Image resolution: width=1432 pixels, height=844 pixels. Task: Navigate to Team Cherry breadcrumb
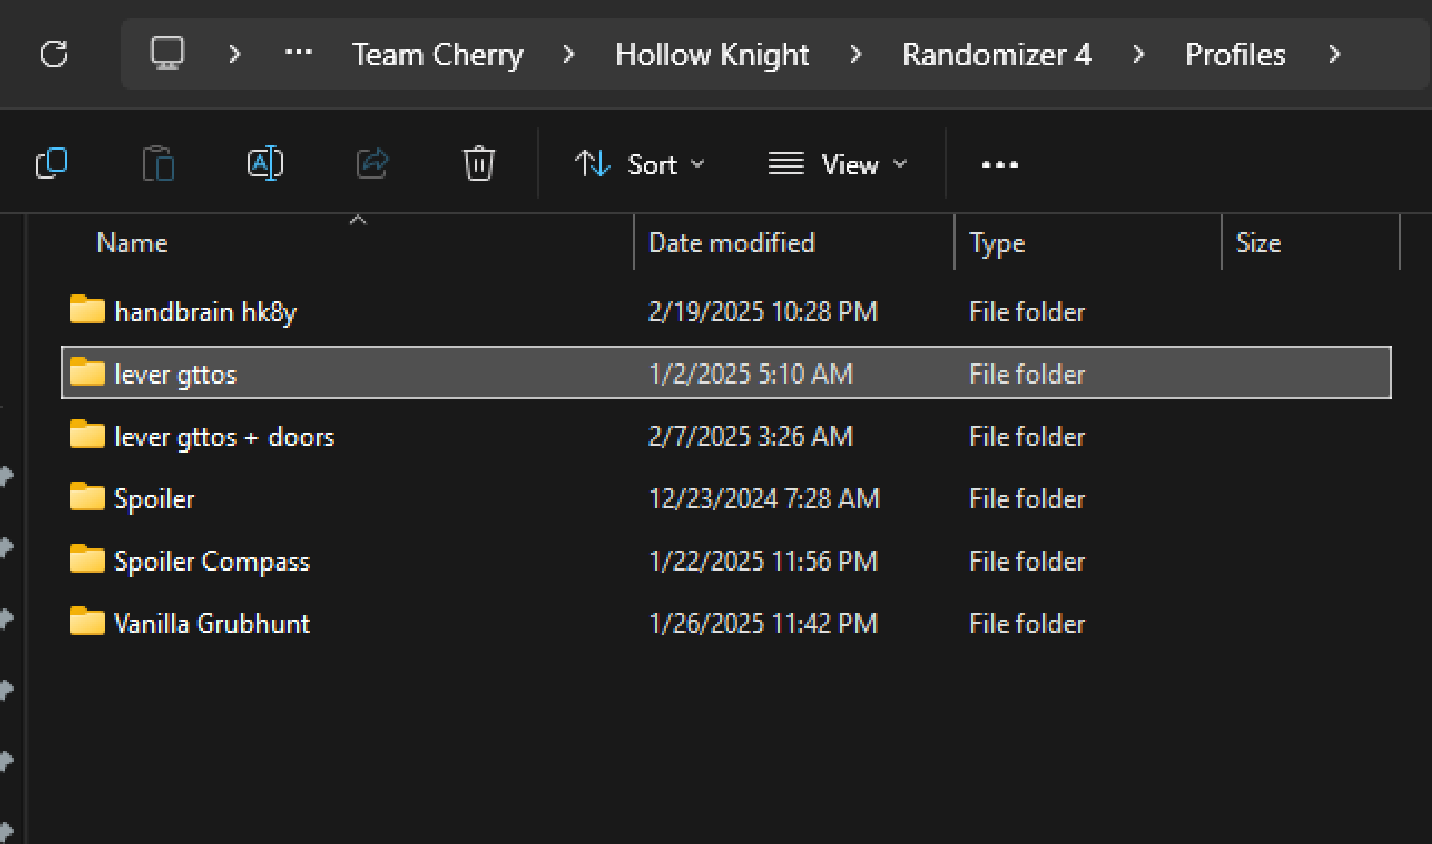click(438, 54)
